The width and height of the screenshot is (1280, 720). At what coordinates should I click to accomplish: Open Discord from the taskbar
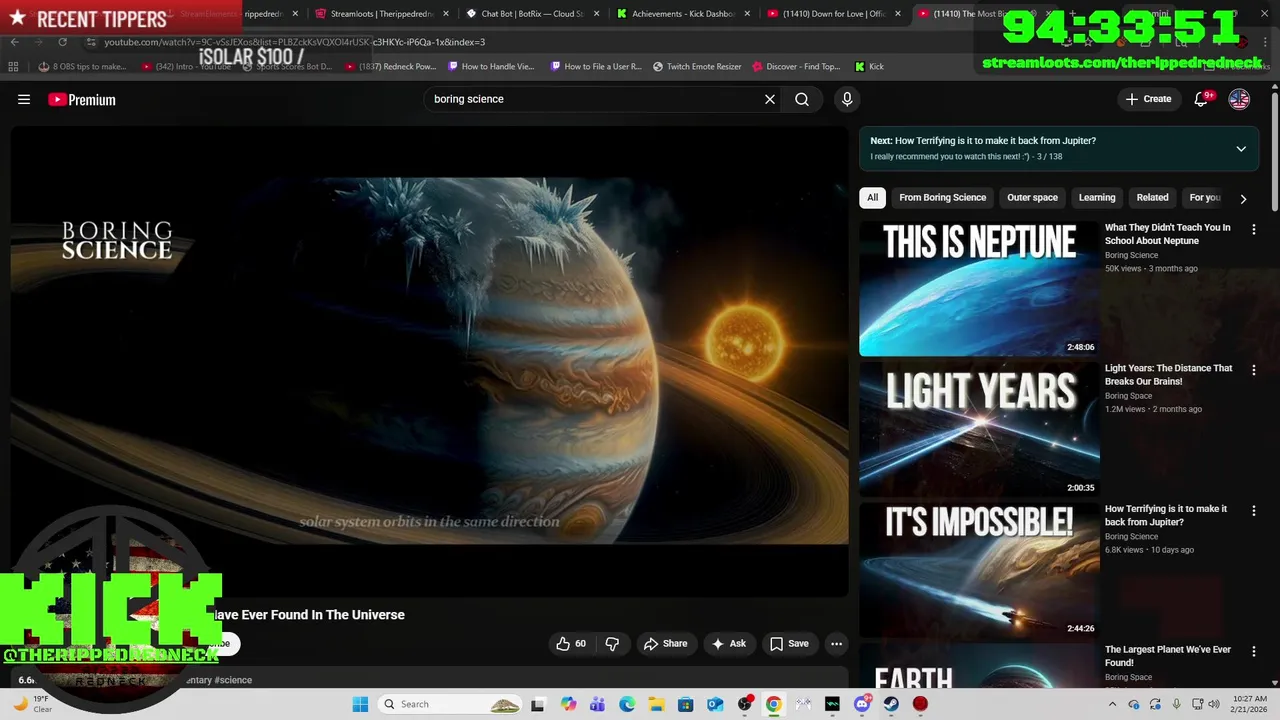click(862, 704)
